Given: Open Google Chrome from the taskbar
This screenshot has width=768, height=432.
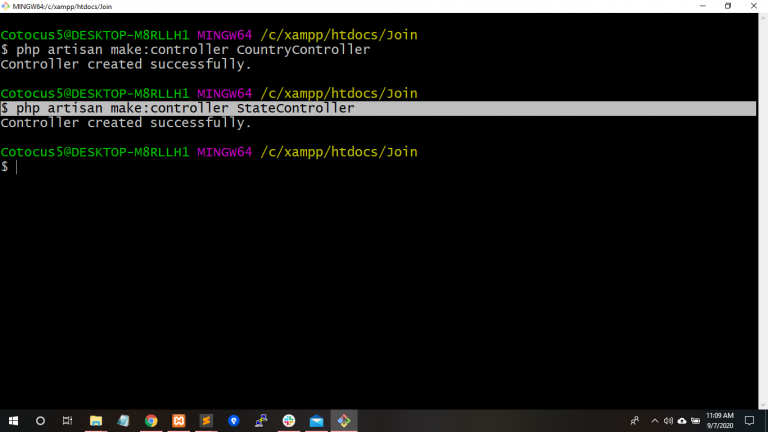Looking at the screenshot, I should pos(151,420).
